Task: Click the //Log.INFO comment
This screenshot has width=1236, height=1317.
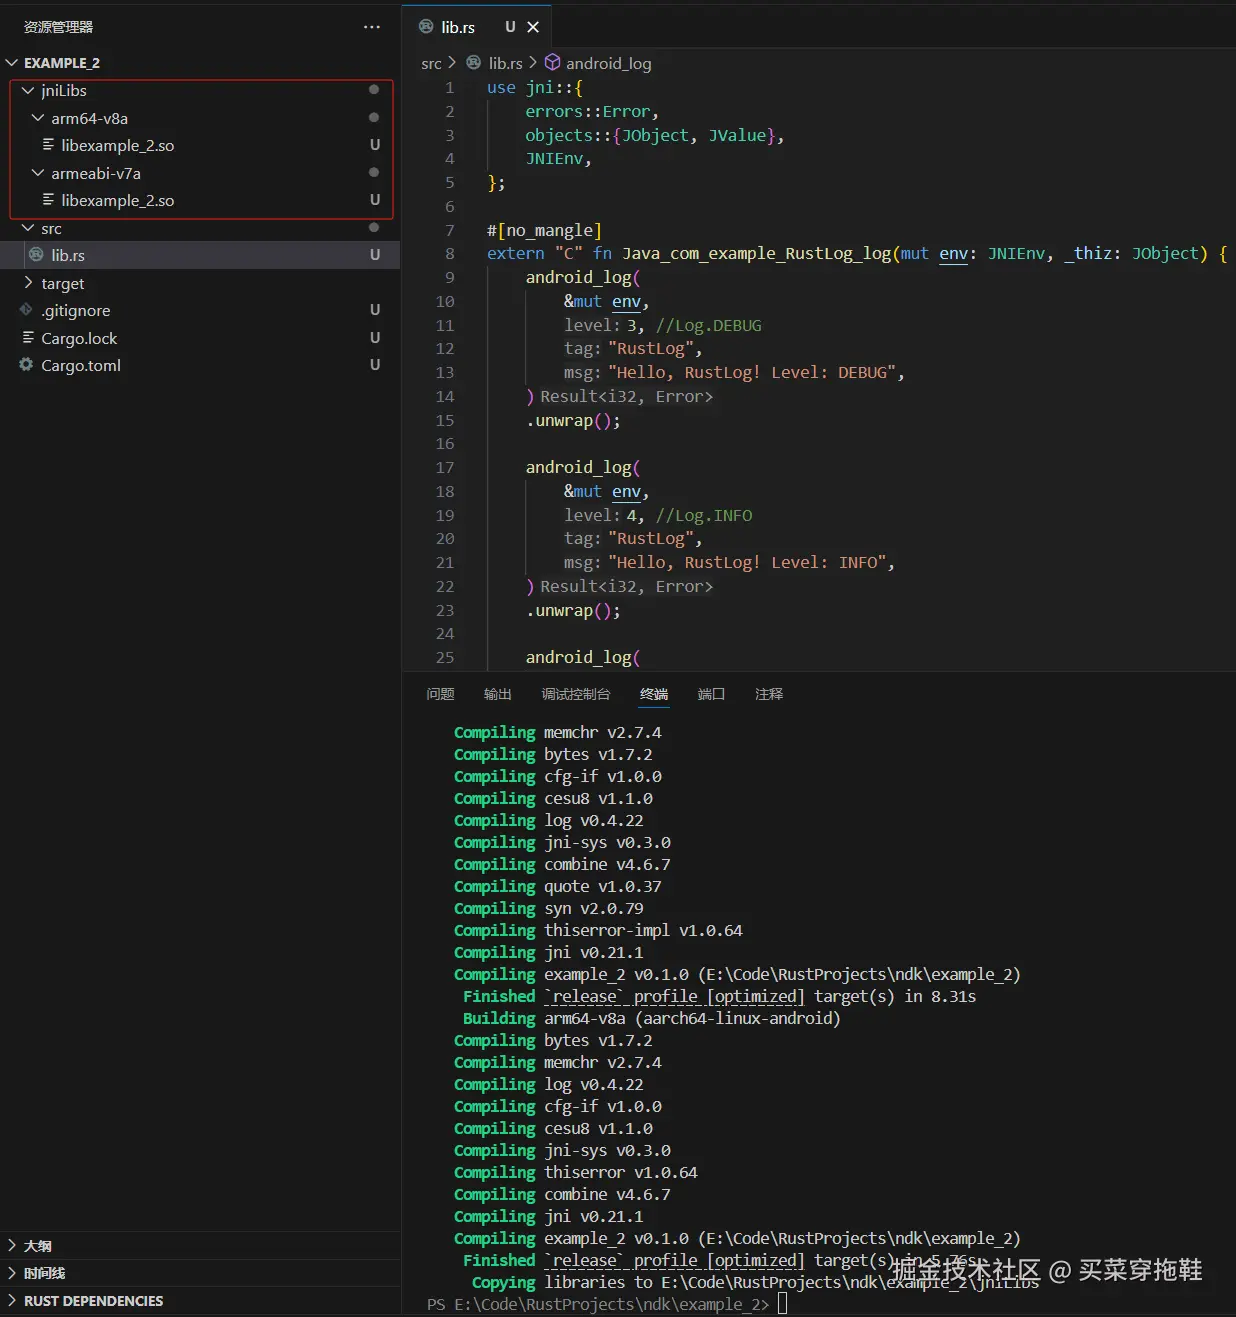Action: point(704,515)
